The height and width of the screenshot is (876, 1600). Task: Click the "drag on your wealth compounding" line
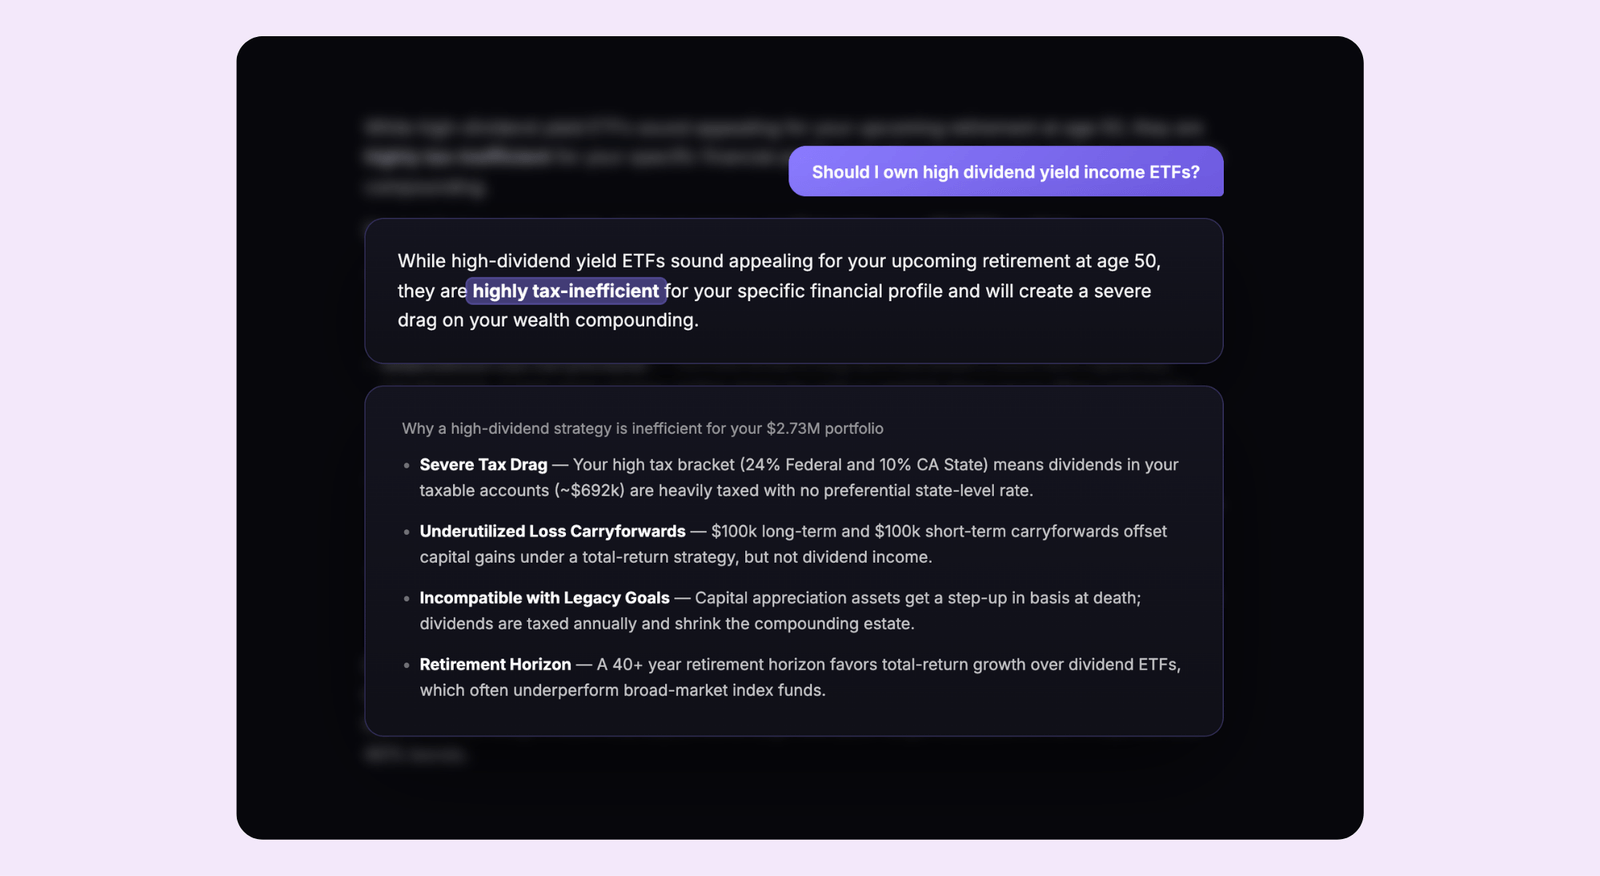548,320
